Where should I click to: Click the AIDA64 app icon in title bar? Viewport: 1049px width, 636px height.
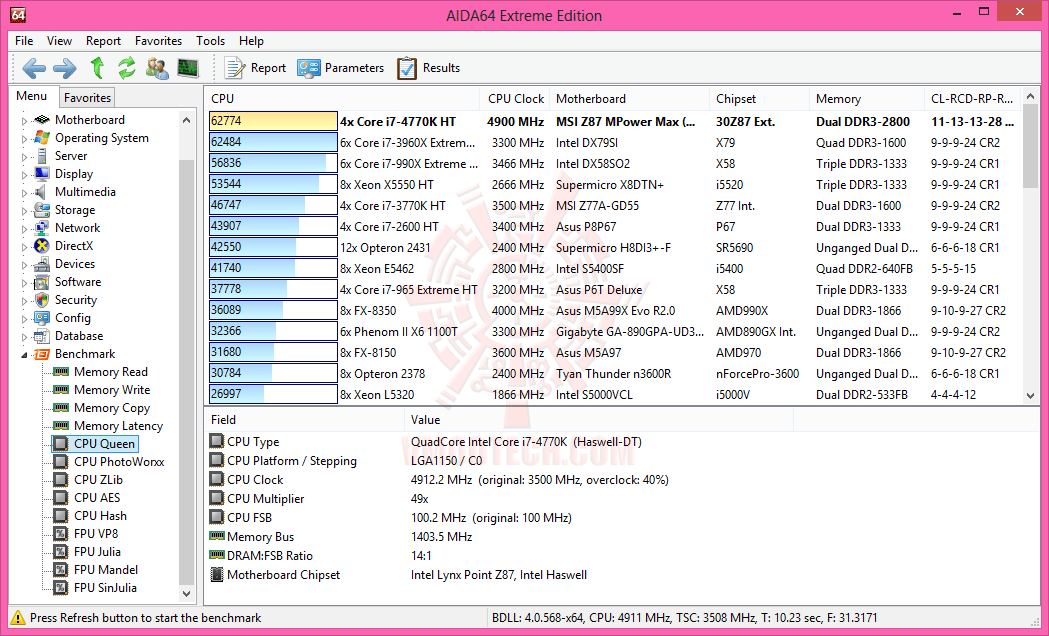pos(18,14)
